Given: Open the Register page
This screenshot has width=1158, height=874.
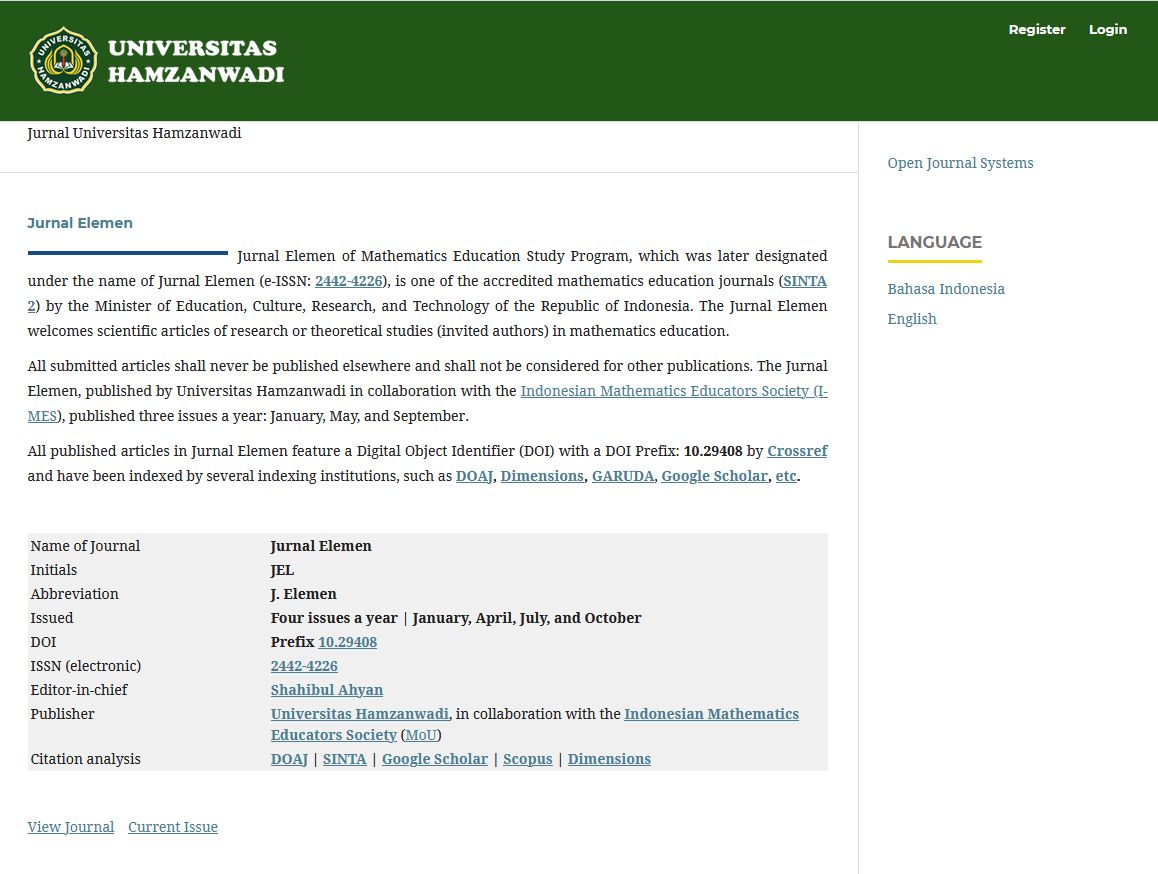Looking at the screenshot, I should 1036,30.
